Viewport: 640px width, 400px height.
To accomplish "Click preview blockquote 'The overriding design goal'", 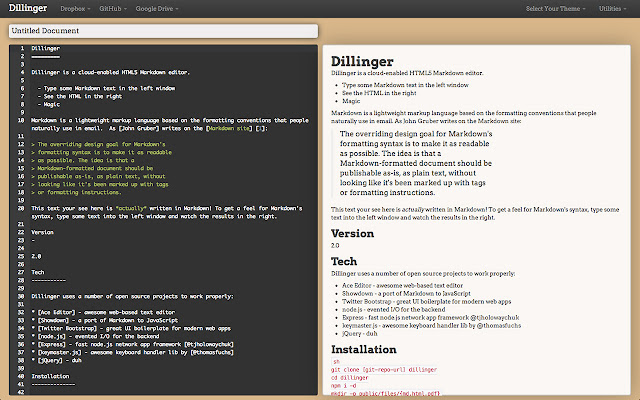I will [x=416, y=134].
